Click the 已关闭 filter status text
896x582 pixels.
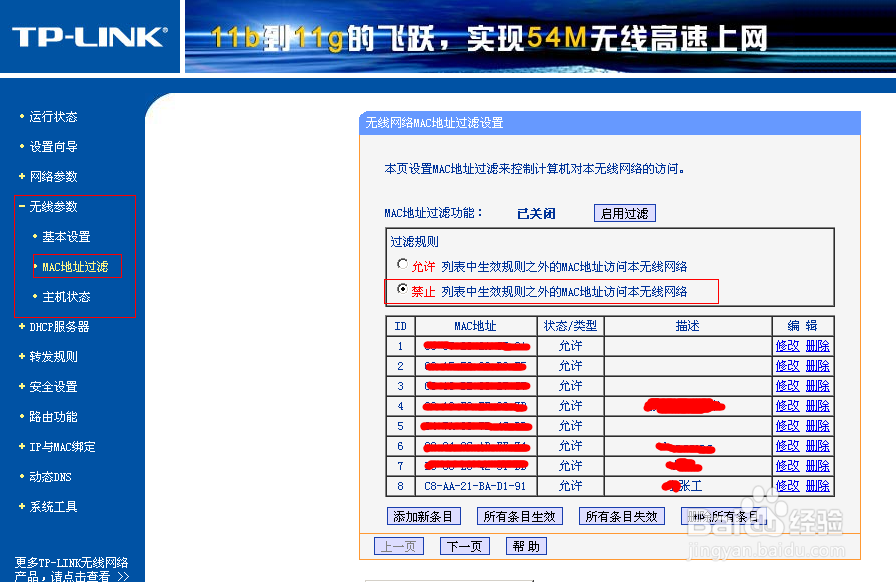[x=536, y=214]
